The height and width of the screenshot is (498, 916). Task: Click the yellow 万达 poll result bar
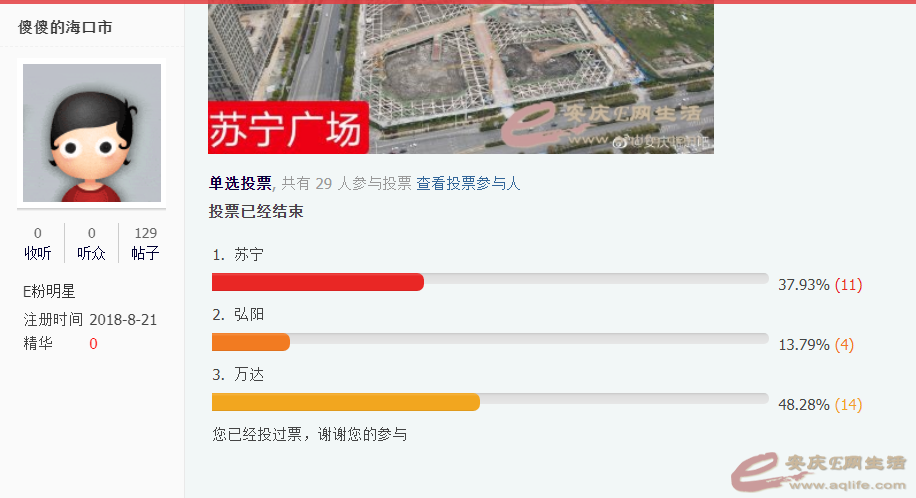346,403
